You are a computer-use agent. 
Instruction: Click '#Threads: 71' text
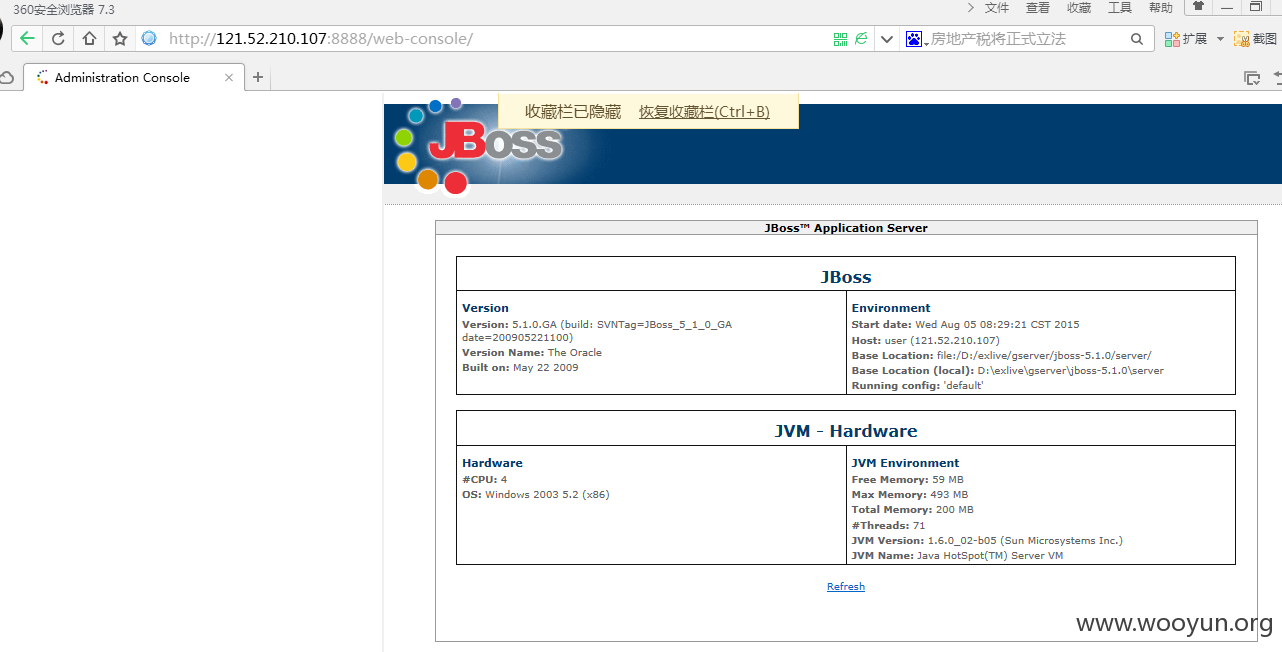point(889,526)
